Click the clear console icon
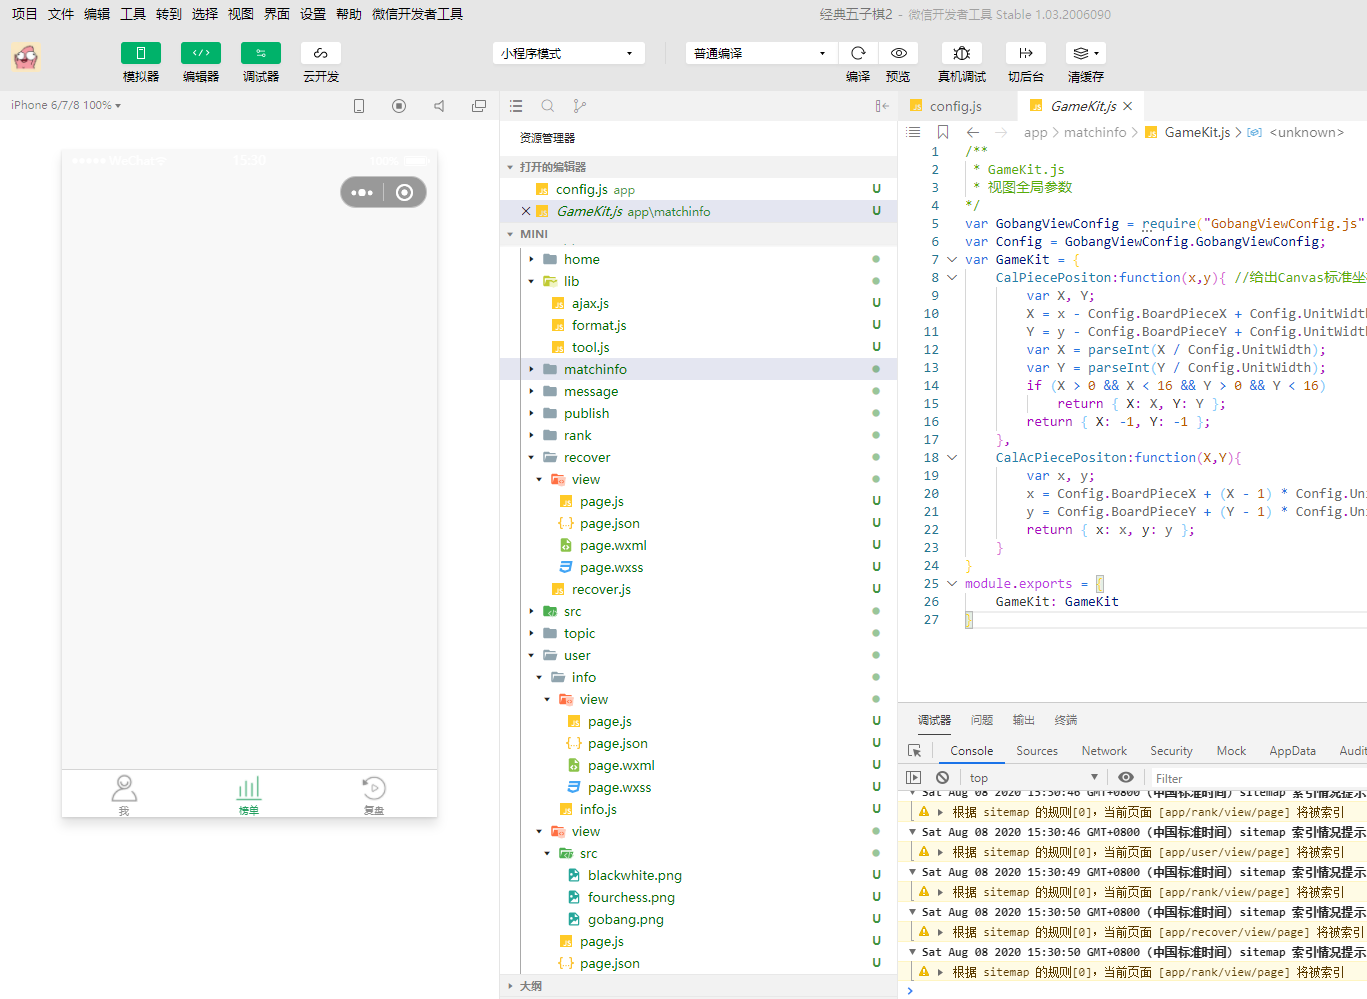1367x999 pixels. (942, 778)
